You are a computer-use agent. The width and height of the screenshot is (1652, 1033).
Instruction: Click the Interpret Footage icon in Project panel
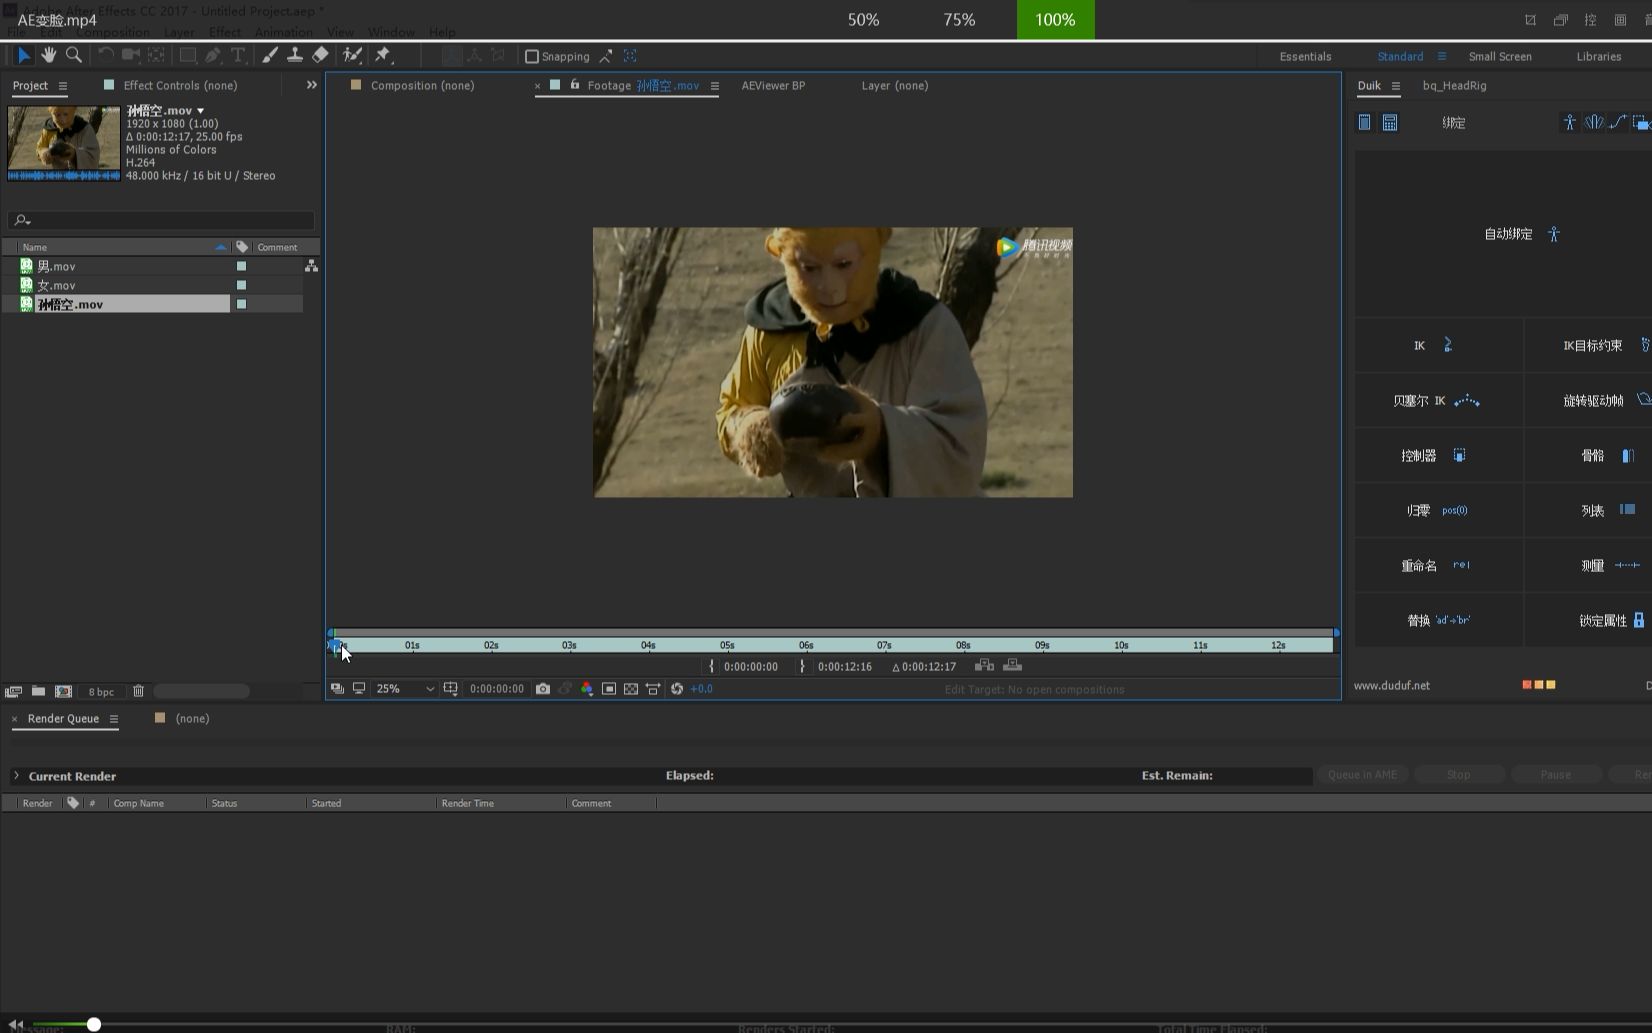tap(13, 691)
